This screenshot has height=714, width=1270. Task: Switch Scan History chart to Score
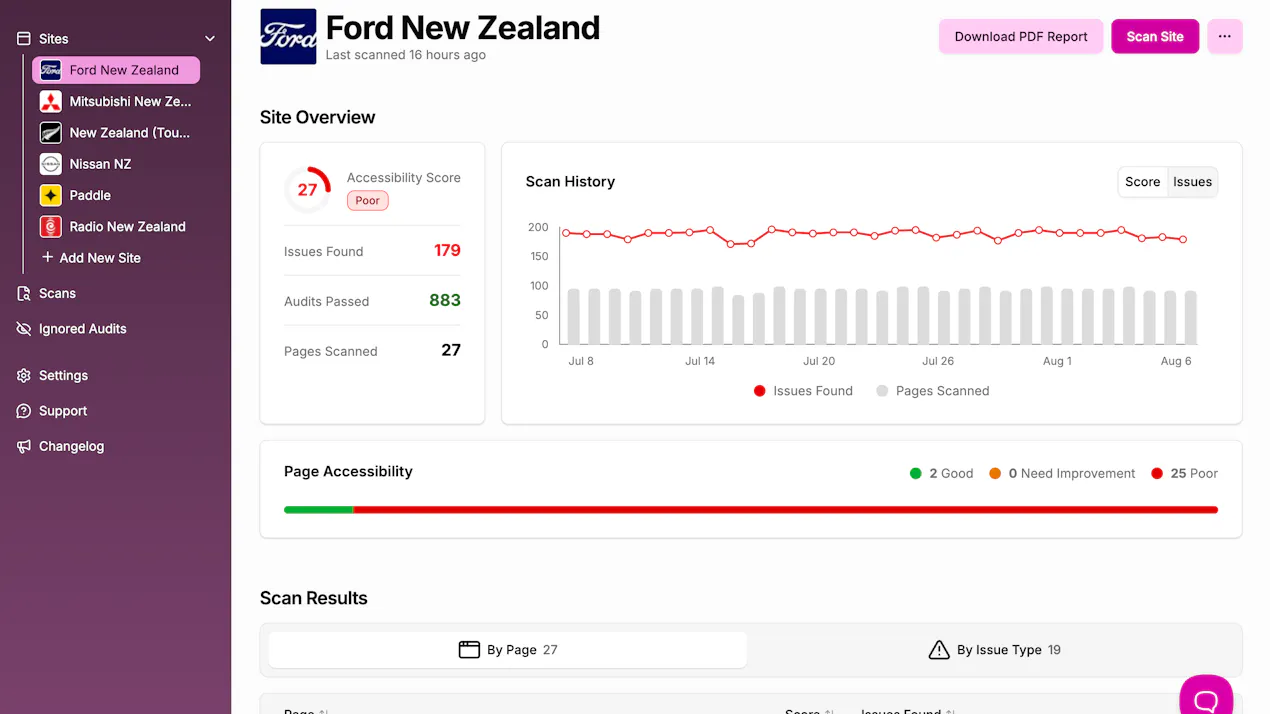1143,182
